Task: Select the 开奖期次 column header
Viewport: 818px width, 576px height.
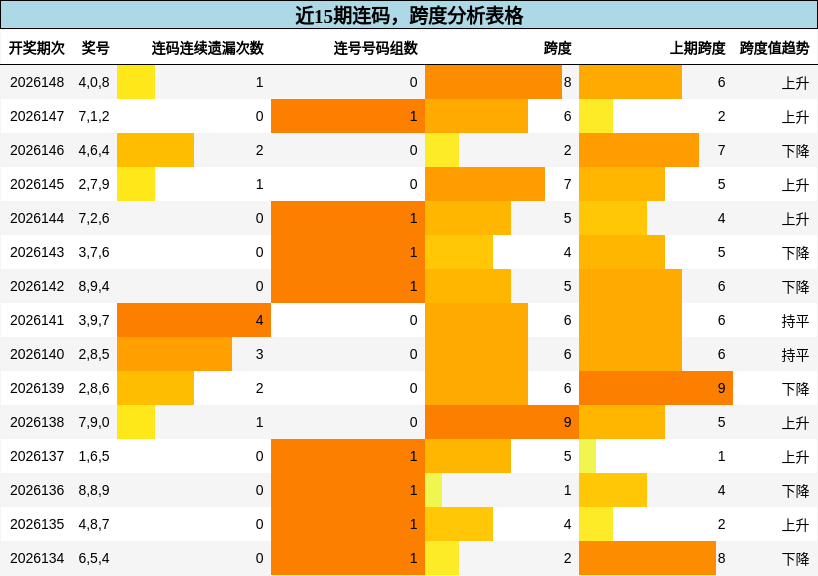Action: point(37,48)
